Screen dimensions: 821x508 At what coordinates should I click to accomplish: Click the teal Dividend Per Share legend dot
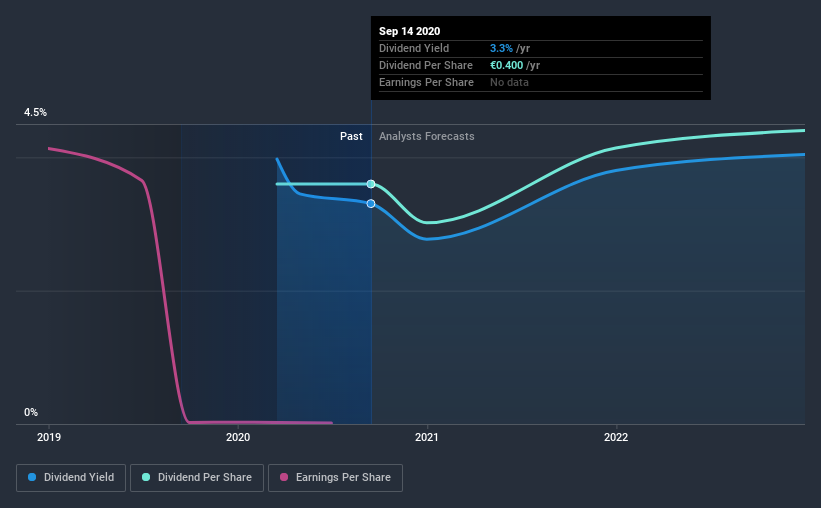(x=146, y=477)
